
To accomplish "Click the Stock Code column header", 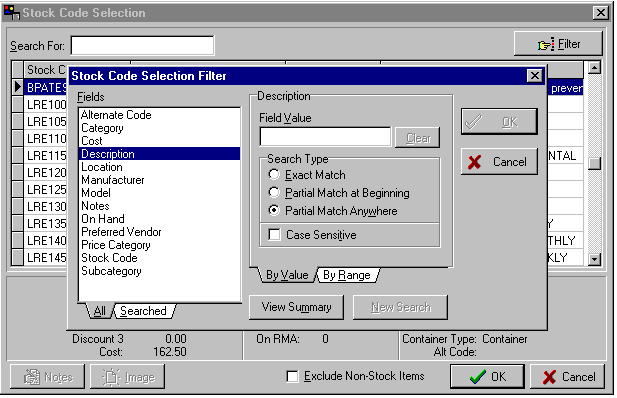I will (46, 70).
